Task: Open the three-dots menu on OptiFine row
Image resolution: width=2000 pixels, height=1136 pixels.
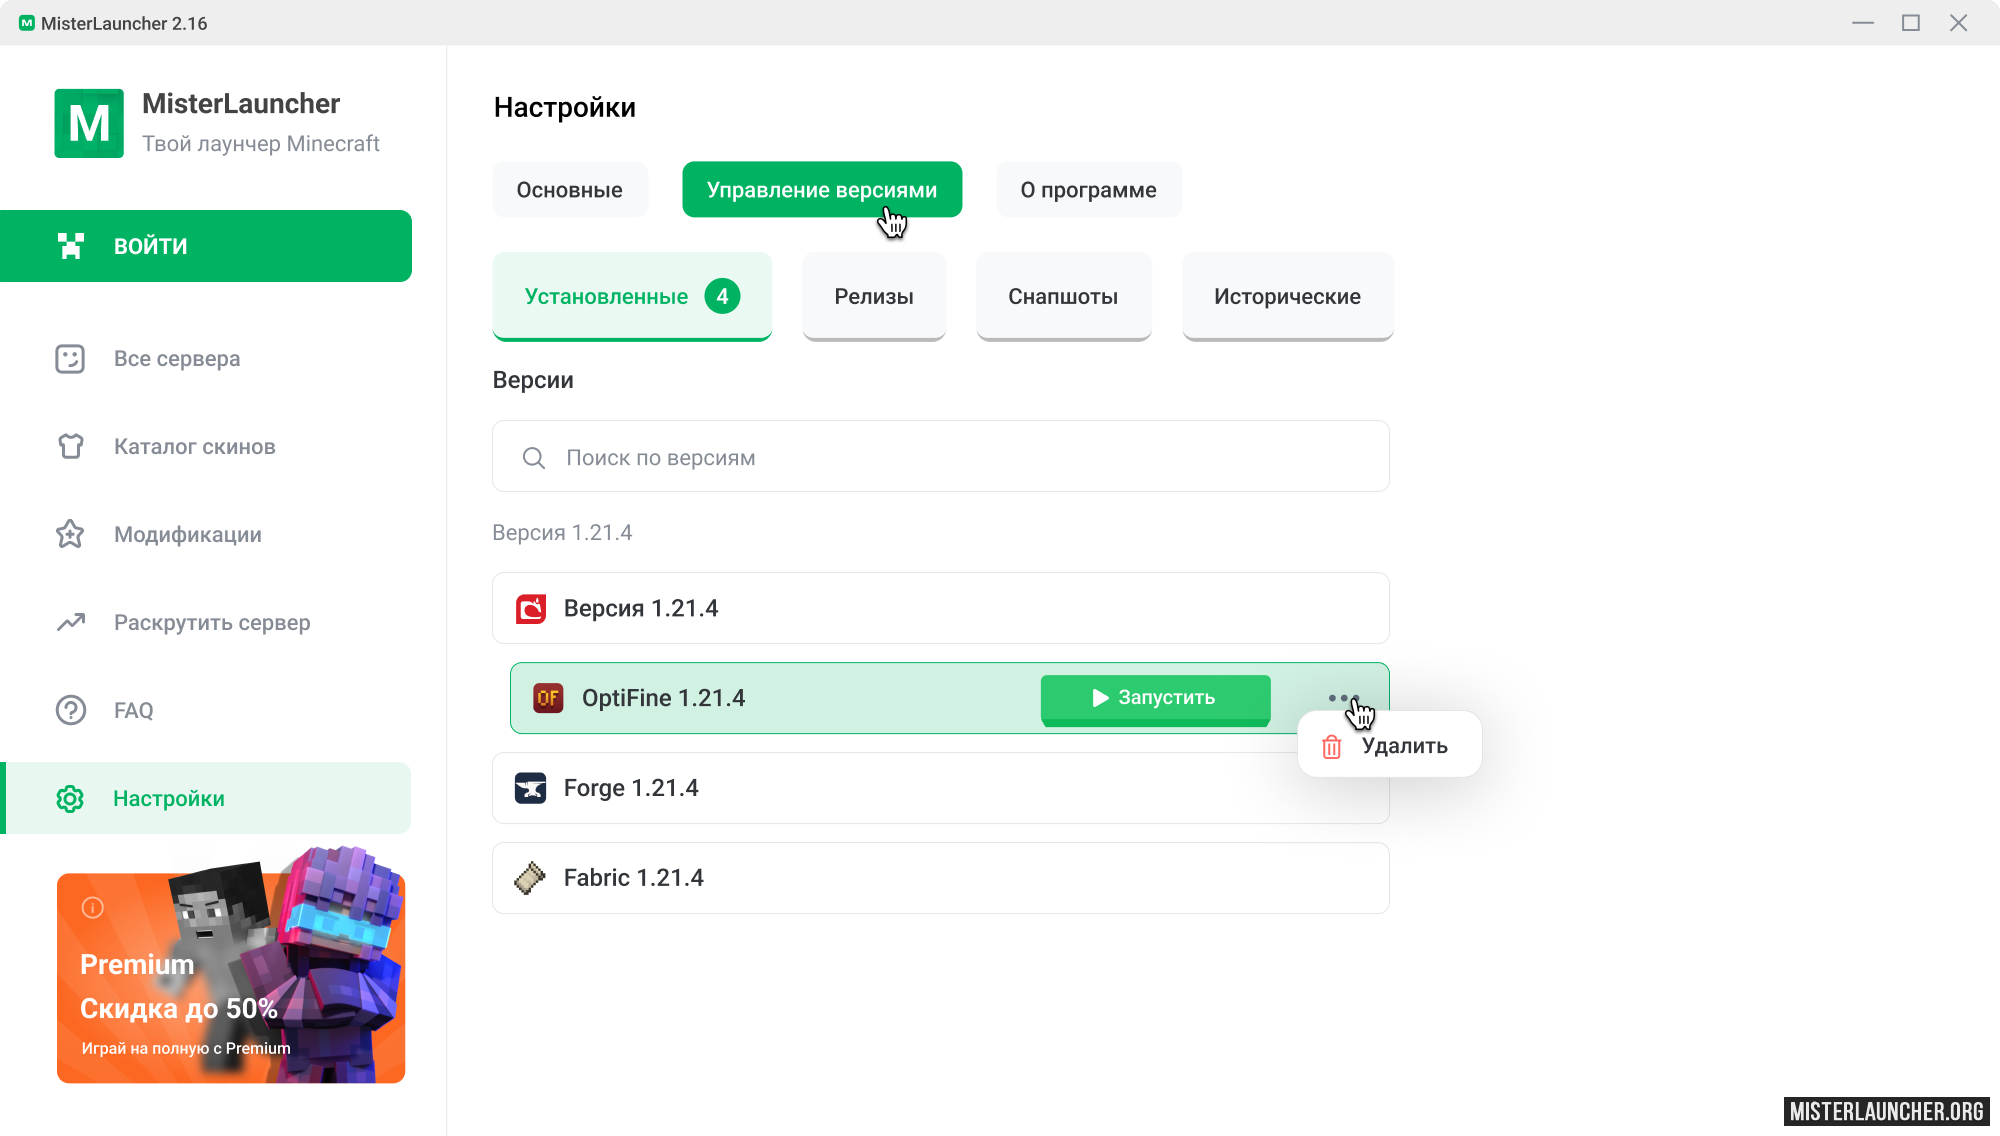Action: point(1343,698)
